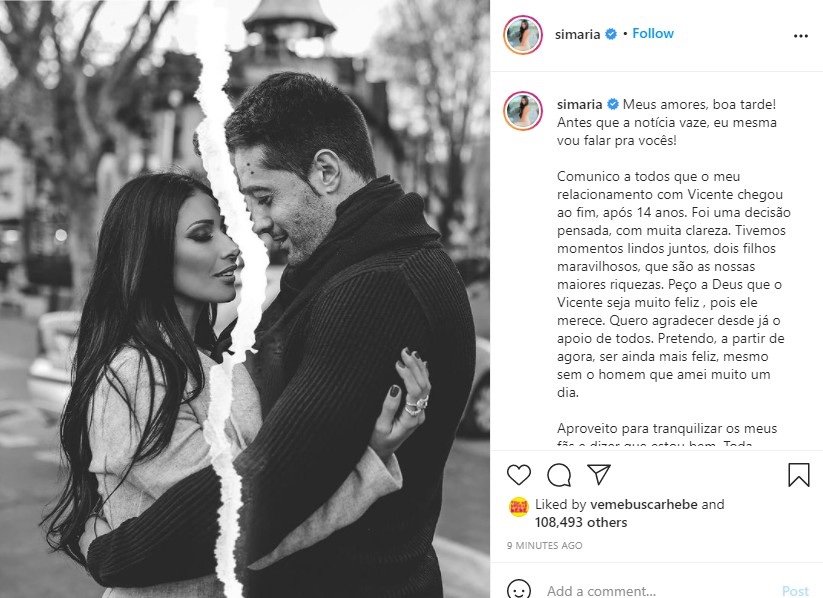823x598 pixels.
Task: Click the 9 minutes ago timestamp
Action: [x=545, y=545]
